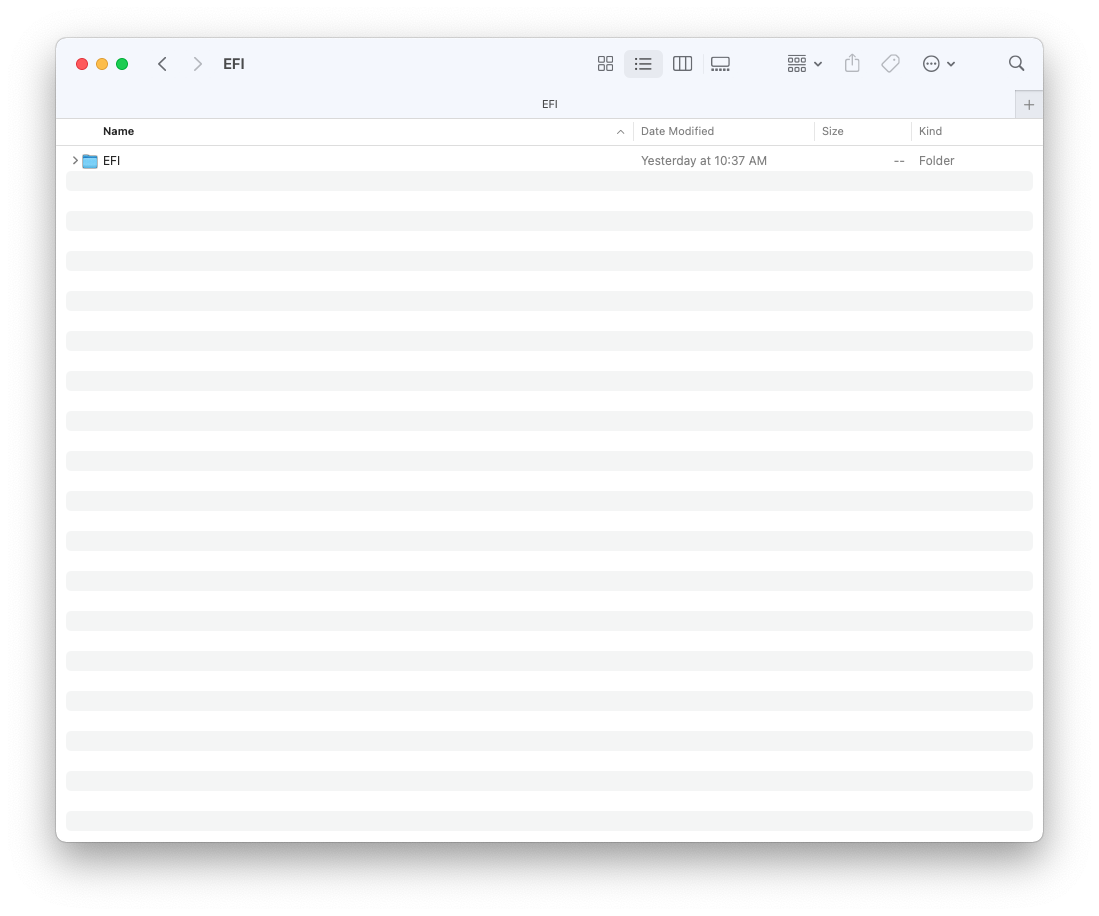Switch to icon grid view
The width and height of the screenshot is (1099, 916).
pyautogui.click(x=606, y=64)
